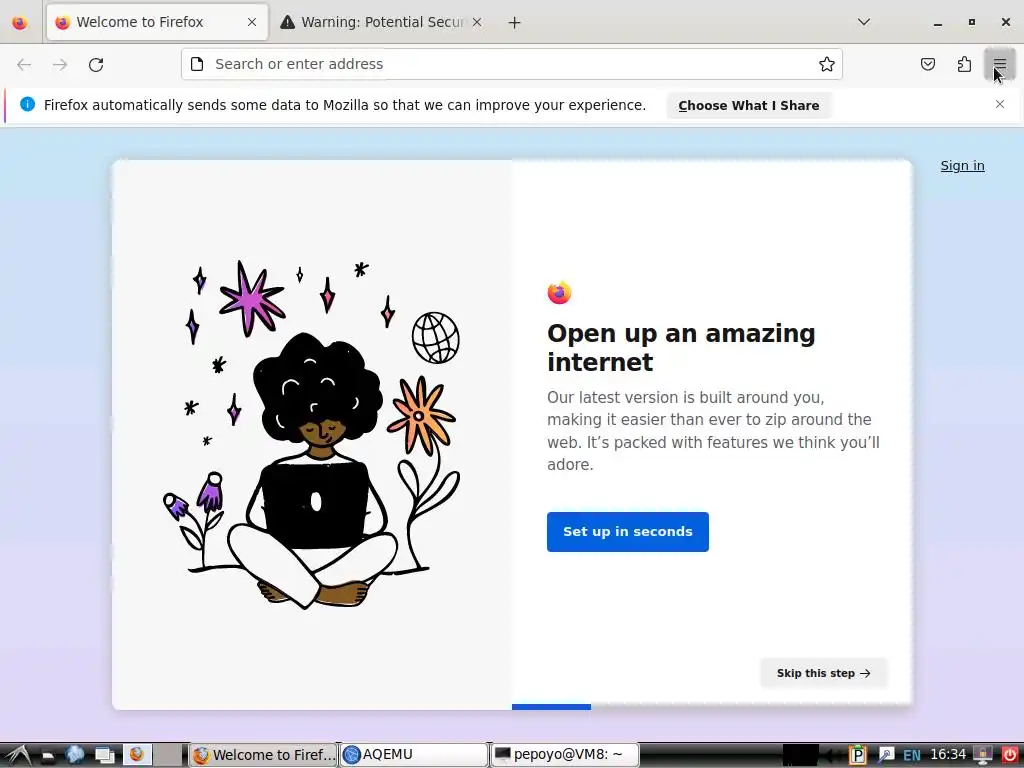1024x768 pixels.
Task: Maximize the Firefox window
Action: (971, 22)
